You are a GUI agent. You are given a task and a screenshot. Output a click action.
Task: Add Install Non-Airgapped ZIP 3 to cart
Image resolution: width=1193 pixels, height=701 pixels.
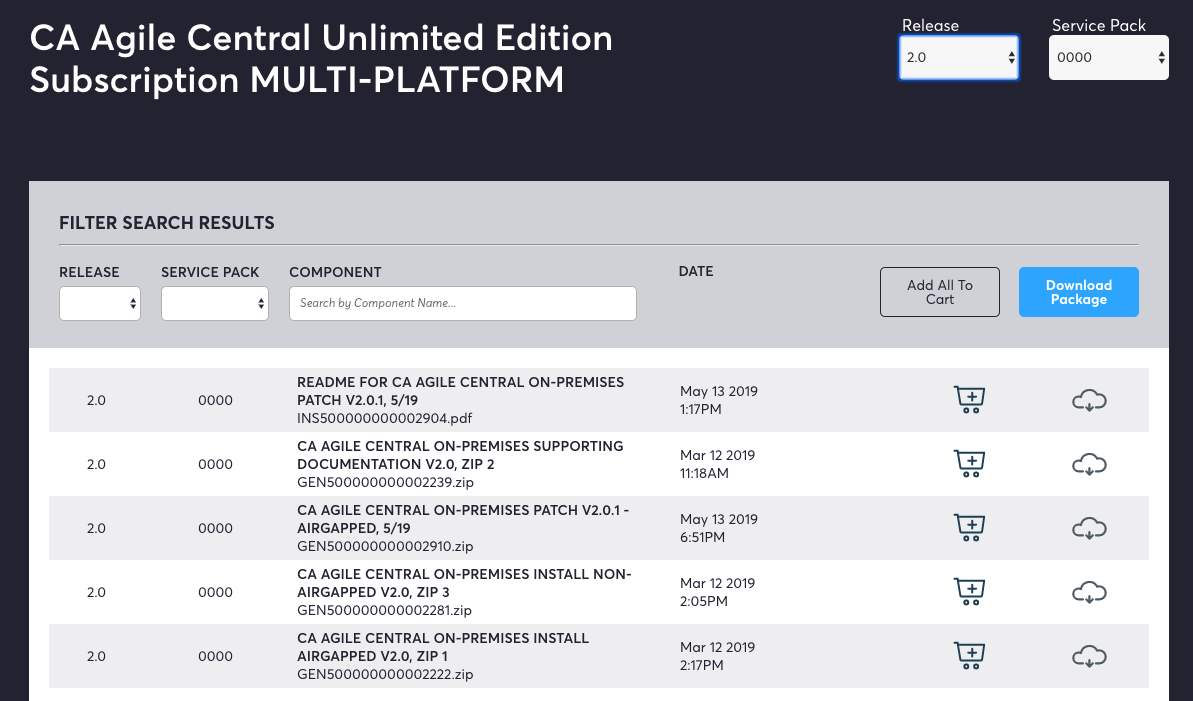click(969, 591)
